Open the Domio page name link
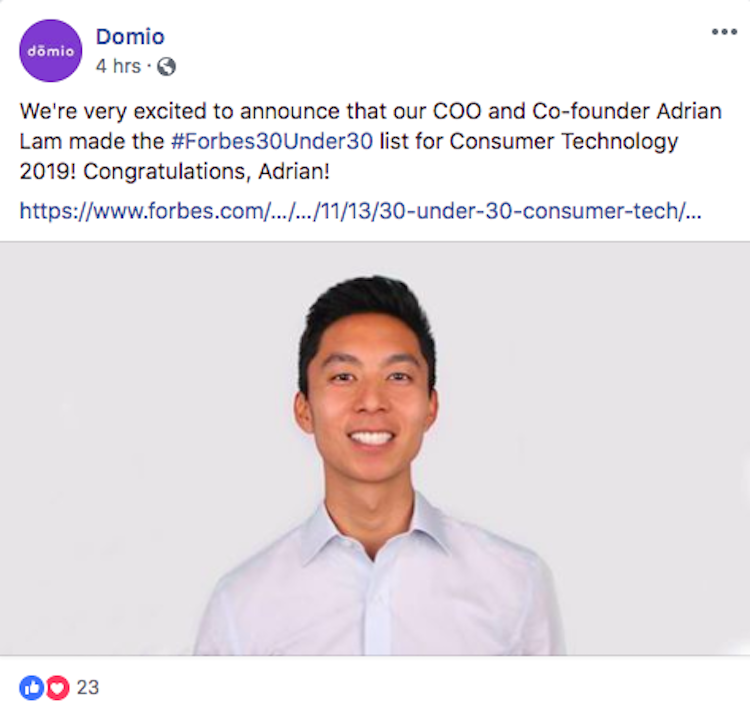This screenshot has width=750, height=718. point(130,37)
